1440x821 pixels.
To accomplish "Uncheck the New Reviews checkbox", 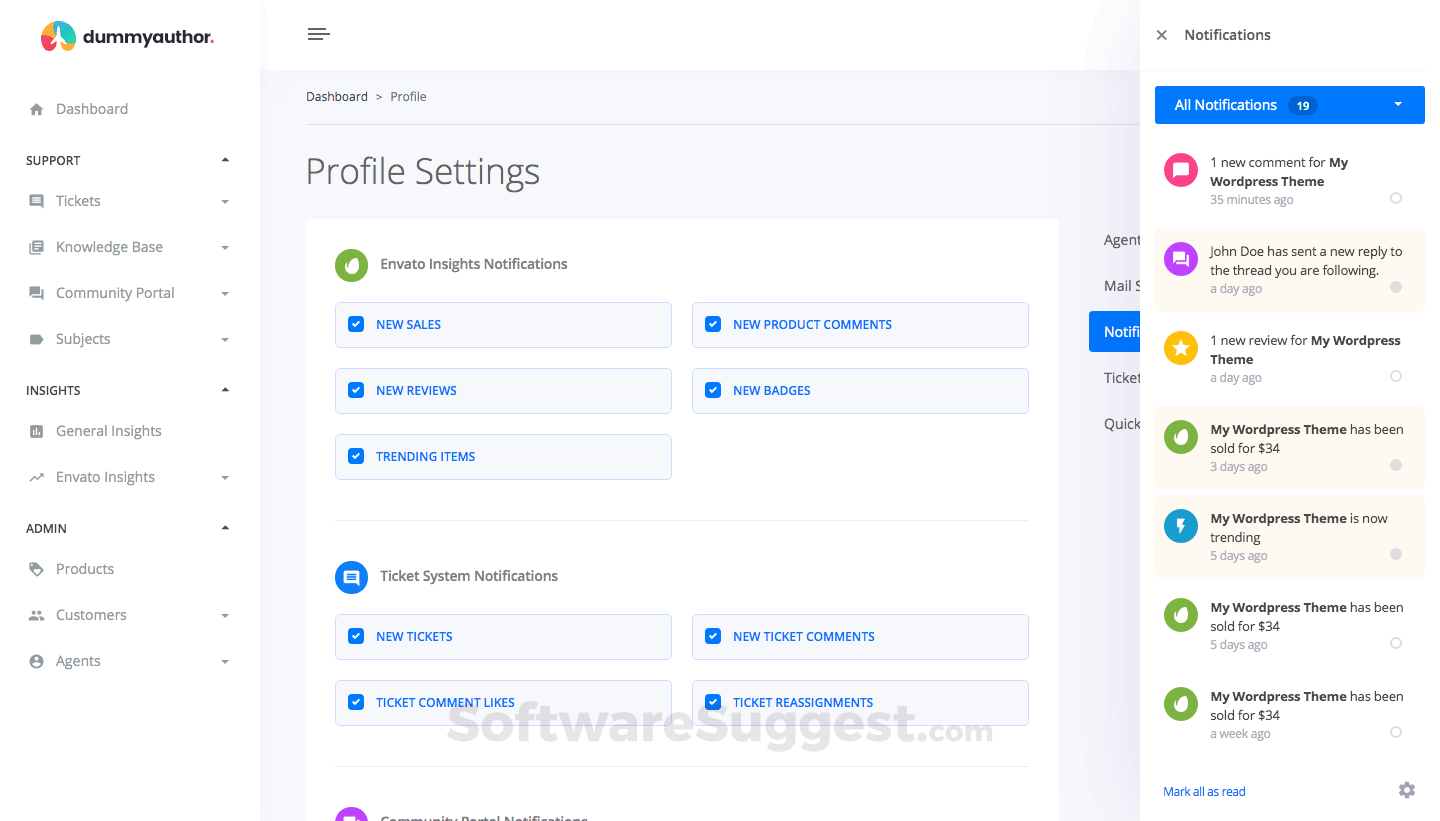I will click(x=356, y=390).
